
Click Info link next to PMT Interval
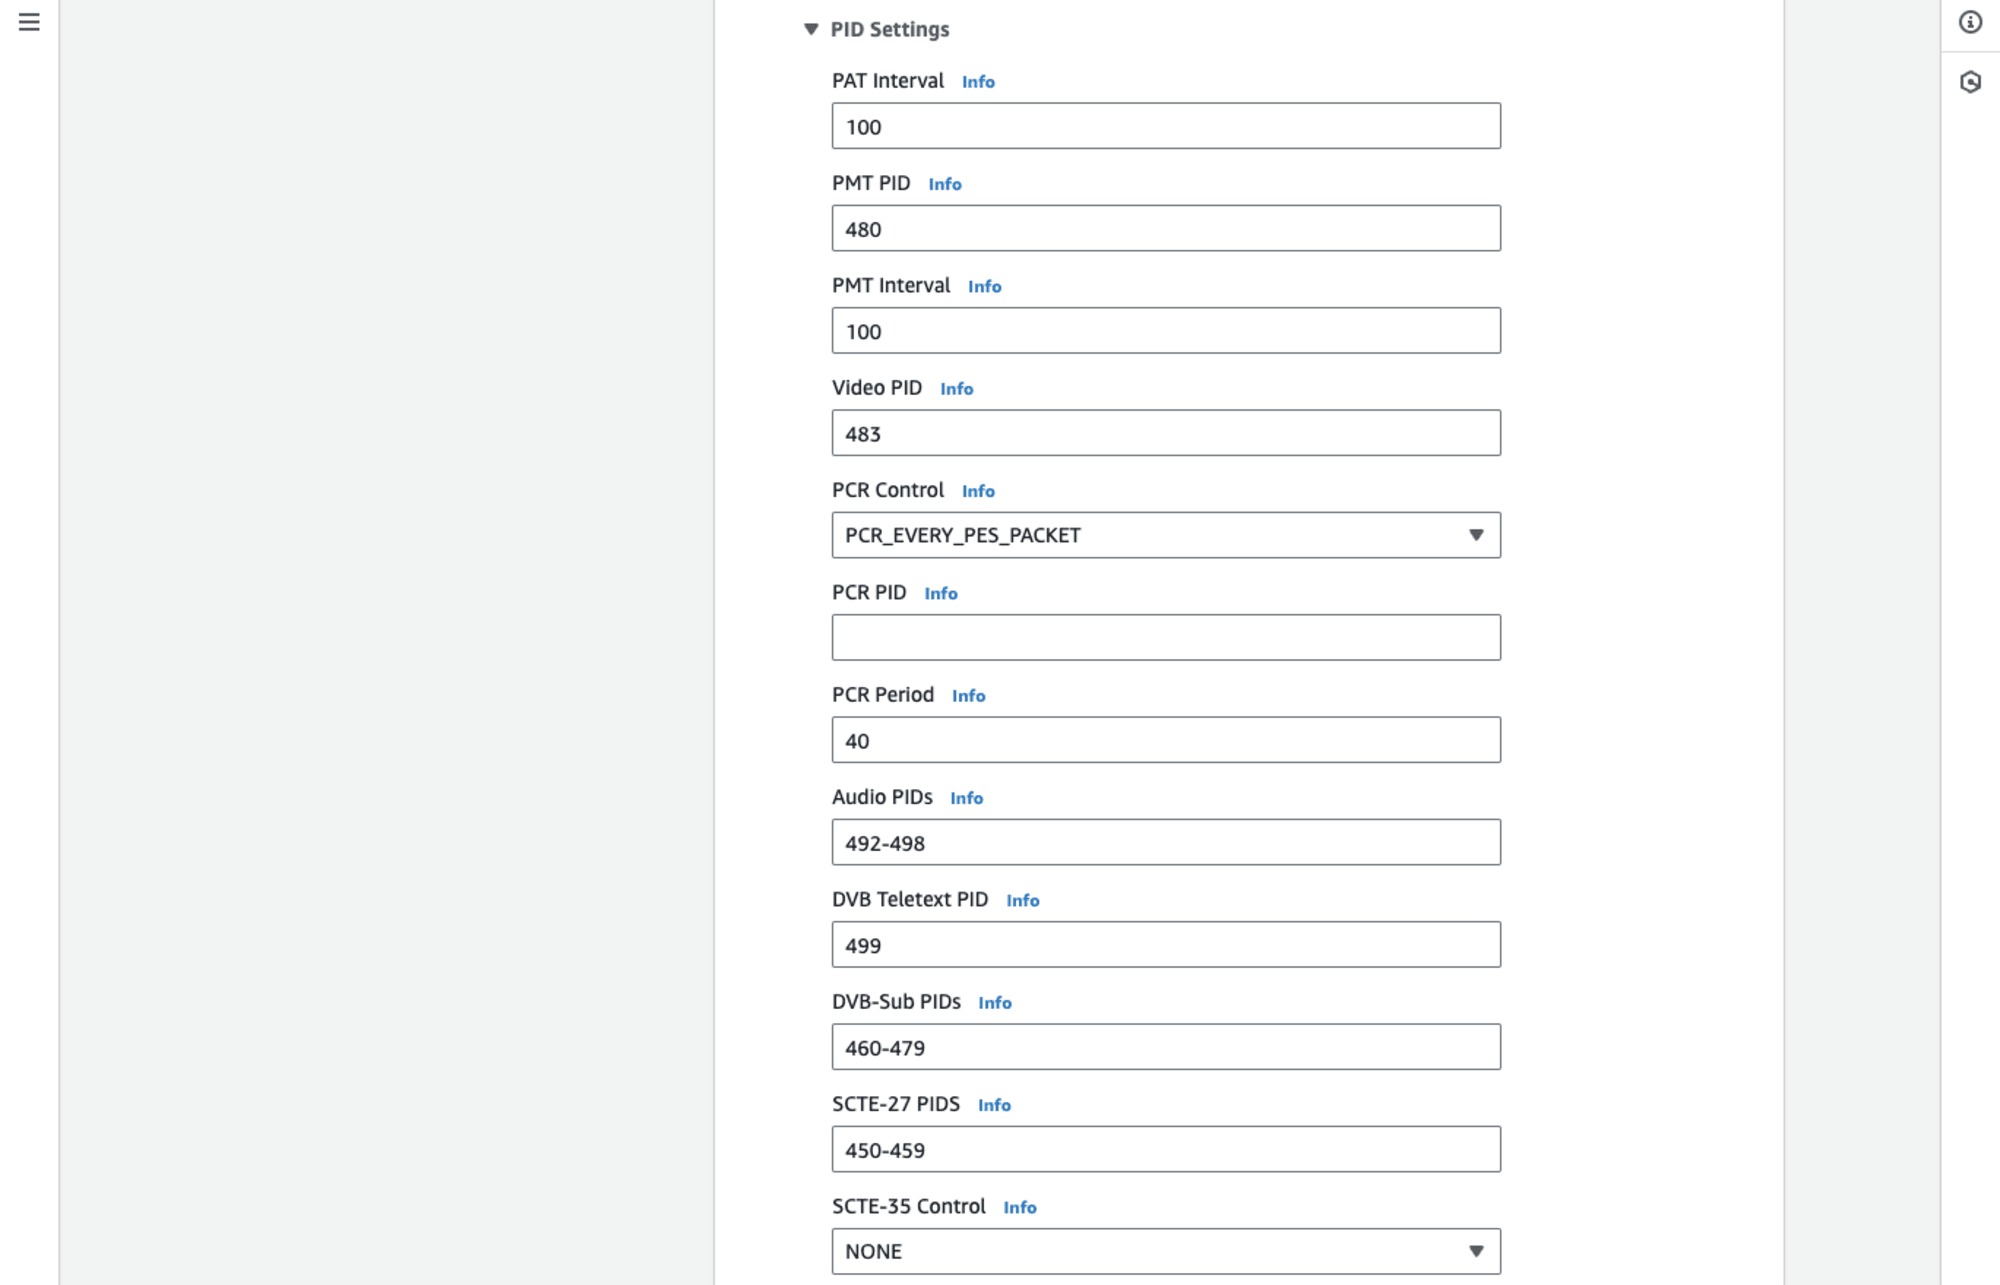(984, 286)
